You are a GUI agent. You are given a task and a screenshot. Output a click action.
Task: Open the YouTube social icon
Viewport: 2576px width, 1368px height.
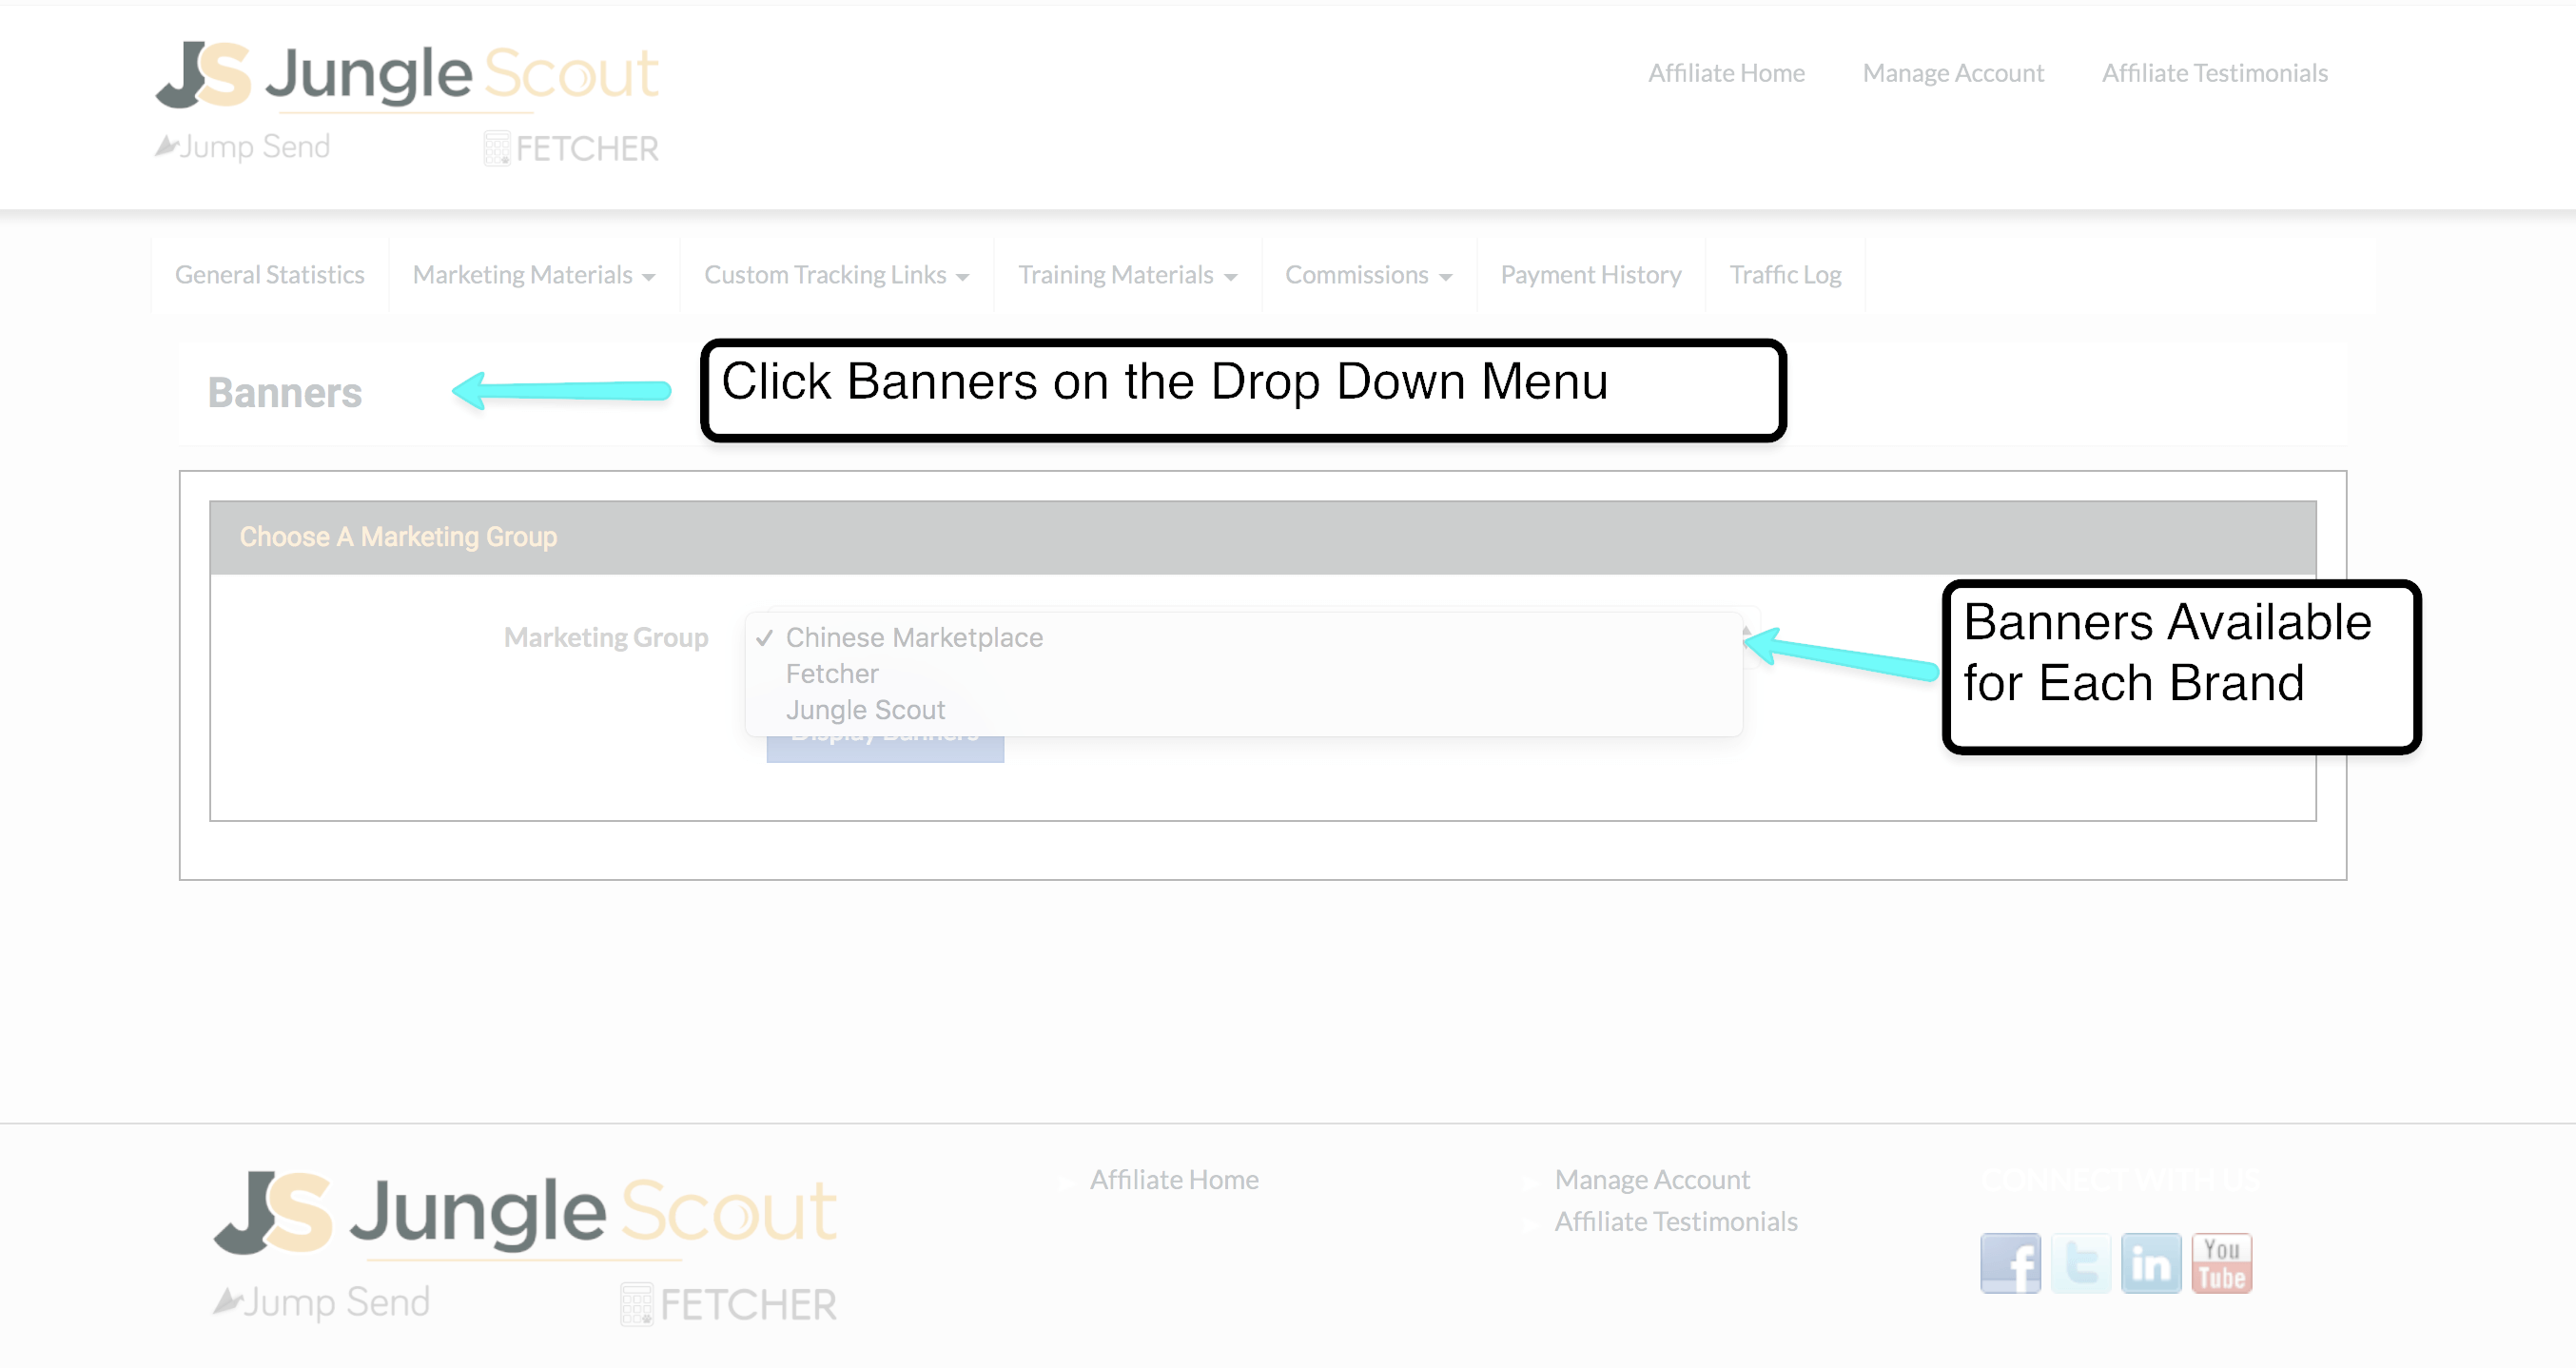pyautogui.click(x=2222, y=1263)
